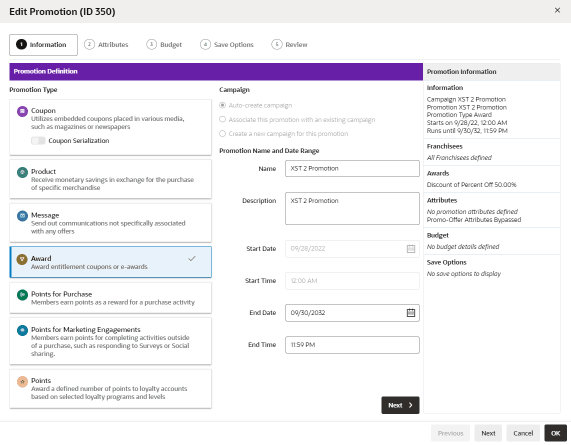
Task: Click the brown Award promotion type icon
Action: click(x=22, y=259)
